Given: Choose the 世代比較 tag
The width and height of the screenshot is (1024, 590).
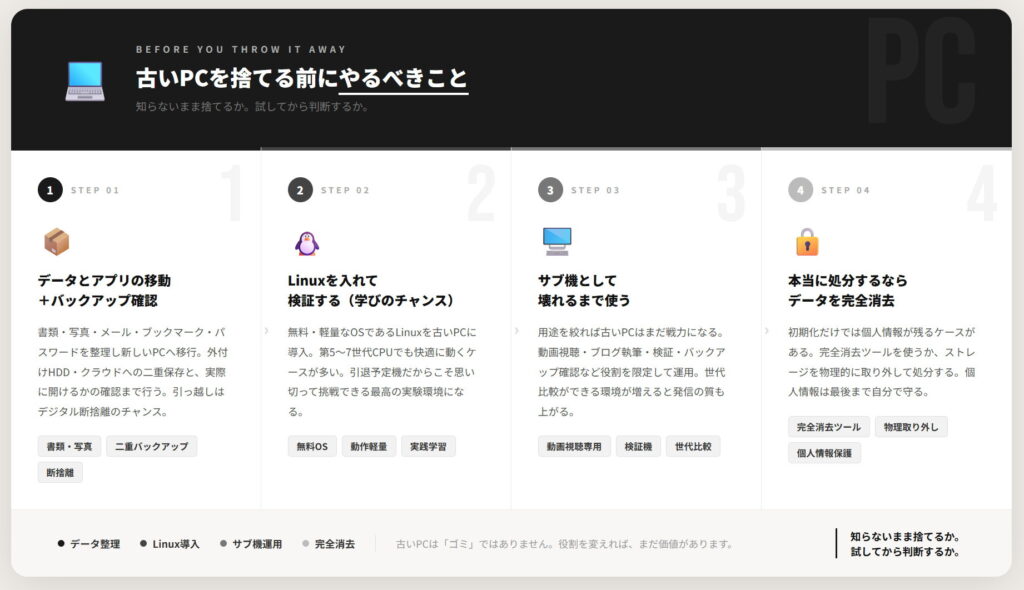Looking at the screenshot, I should pyautogui.click(x=693, y=446).
